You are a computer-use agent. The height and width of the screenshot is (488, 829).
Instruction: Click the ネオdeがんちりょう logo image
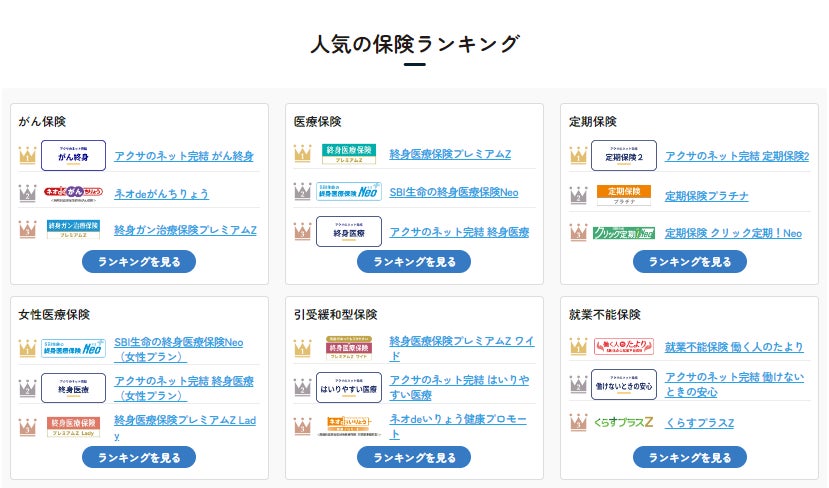(73, 193)
